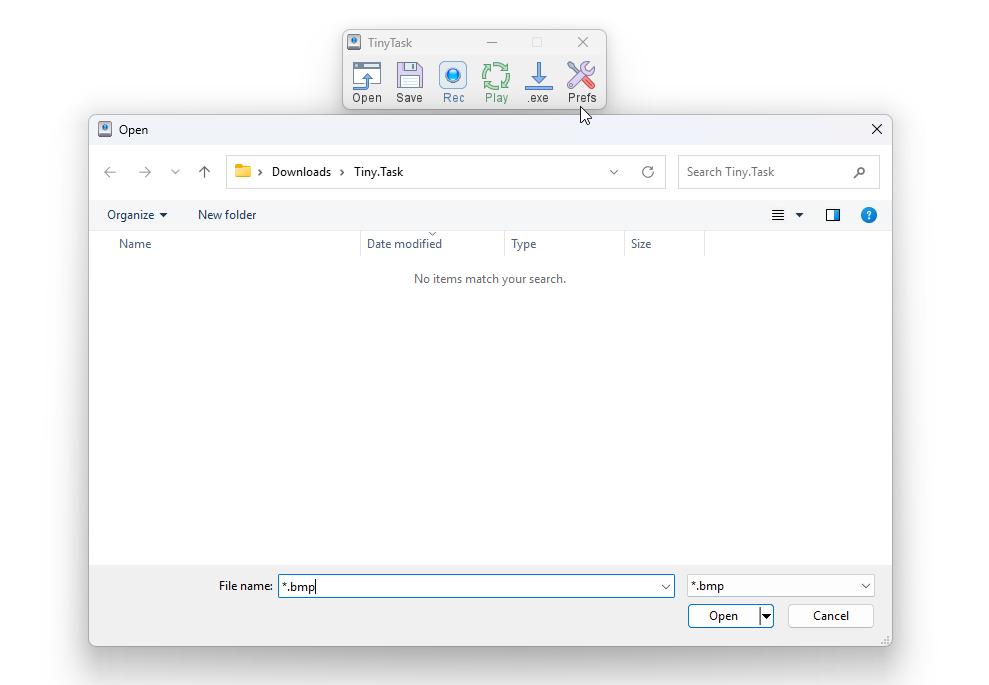Click the Open button in the dialog

pos(723,616)
